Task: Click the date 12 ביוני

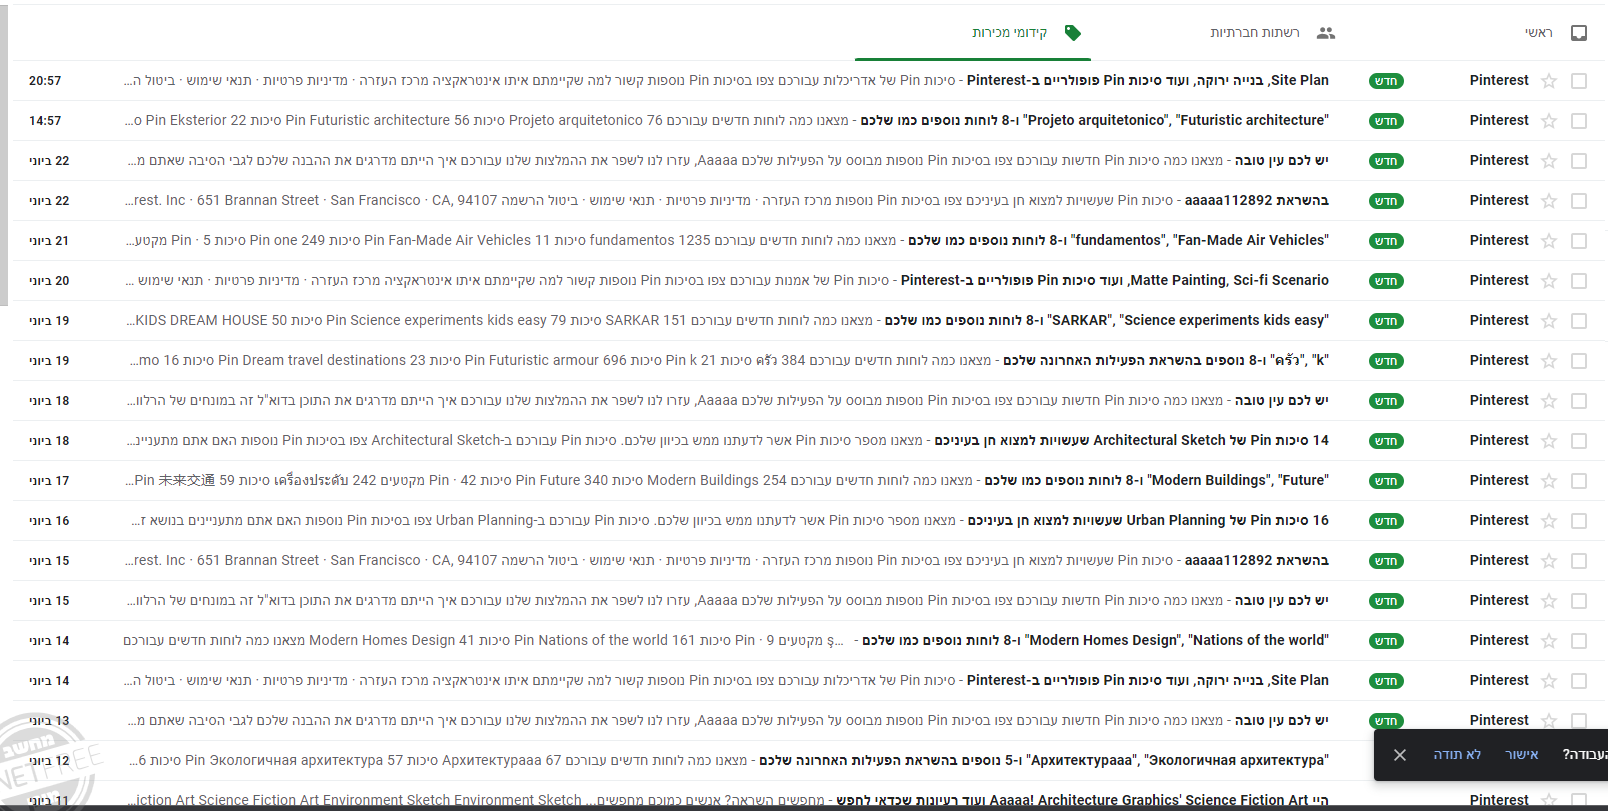Action: 49,761
